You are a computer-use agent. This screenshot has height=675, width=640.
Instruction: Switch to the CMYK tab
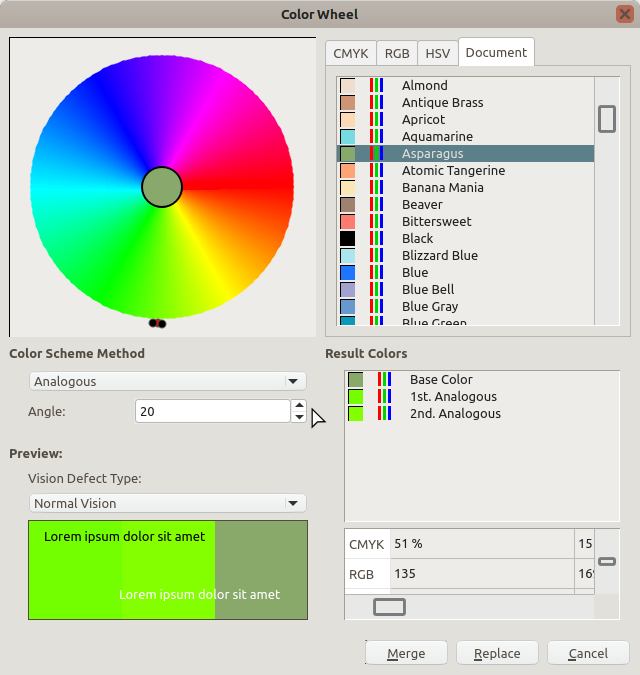coord(350,53)
